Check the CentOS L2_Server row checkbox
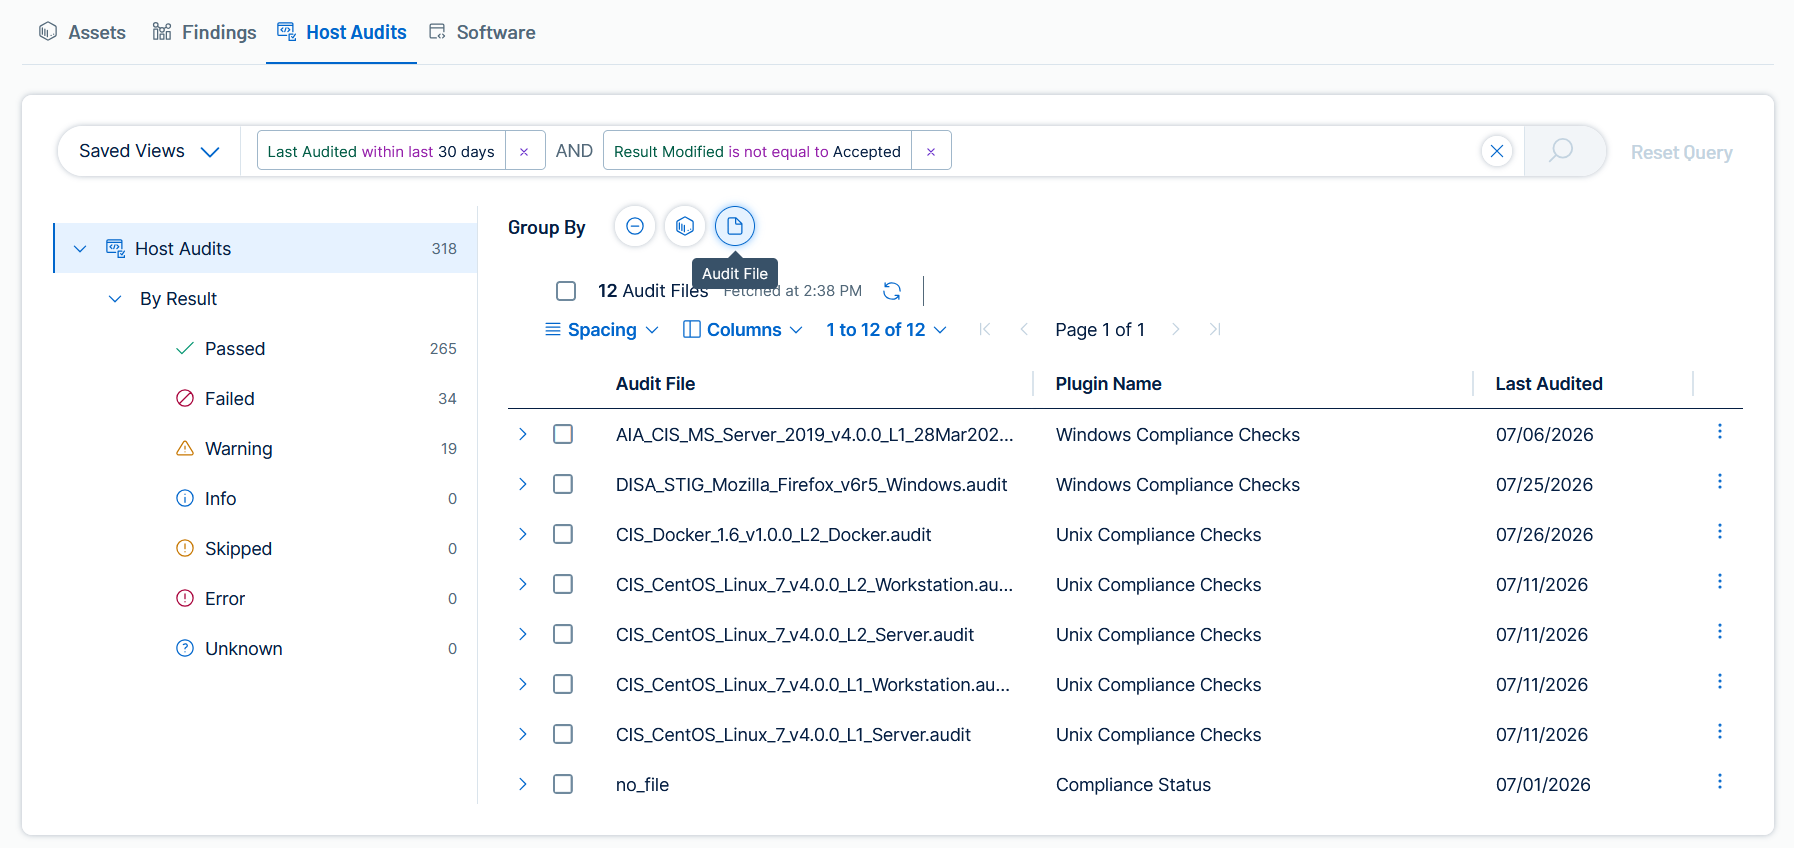Screen dimensions: 1794x848 [x=563, y=634]
